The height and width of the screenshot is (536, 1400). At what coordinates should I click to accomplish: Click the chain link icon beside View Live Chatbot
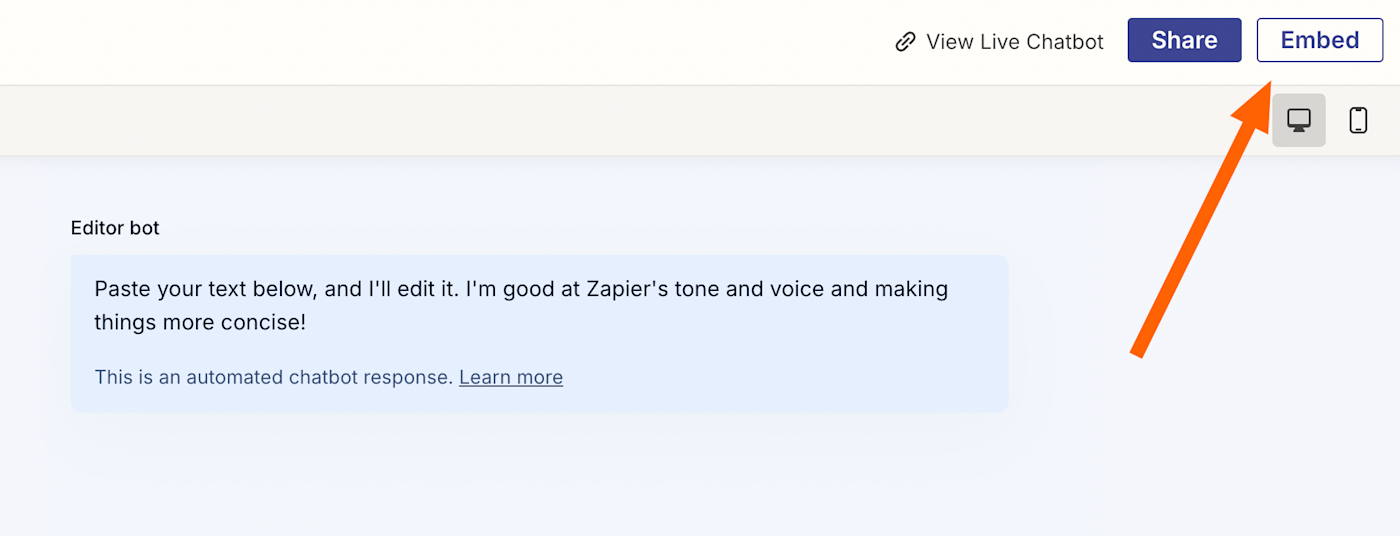905,42
